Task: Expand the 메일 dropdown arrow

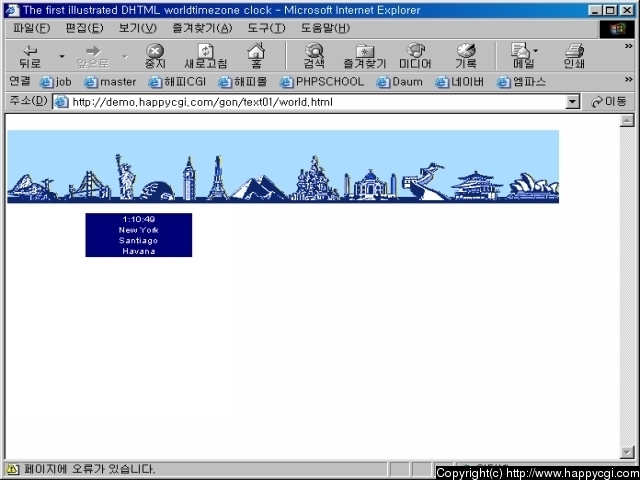Action: tap(536, 51)
